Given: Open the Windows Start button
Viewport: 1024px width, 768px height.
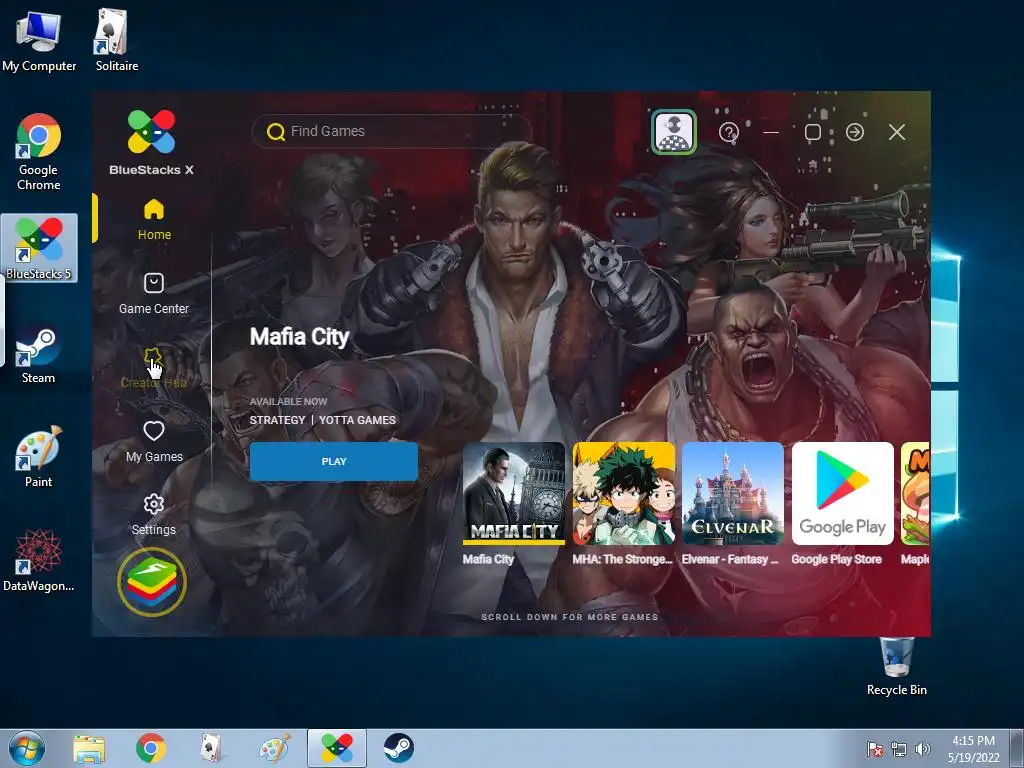Looking at the screenshot, I should coord(27,748).
